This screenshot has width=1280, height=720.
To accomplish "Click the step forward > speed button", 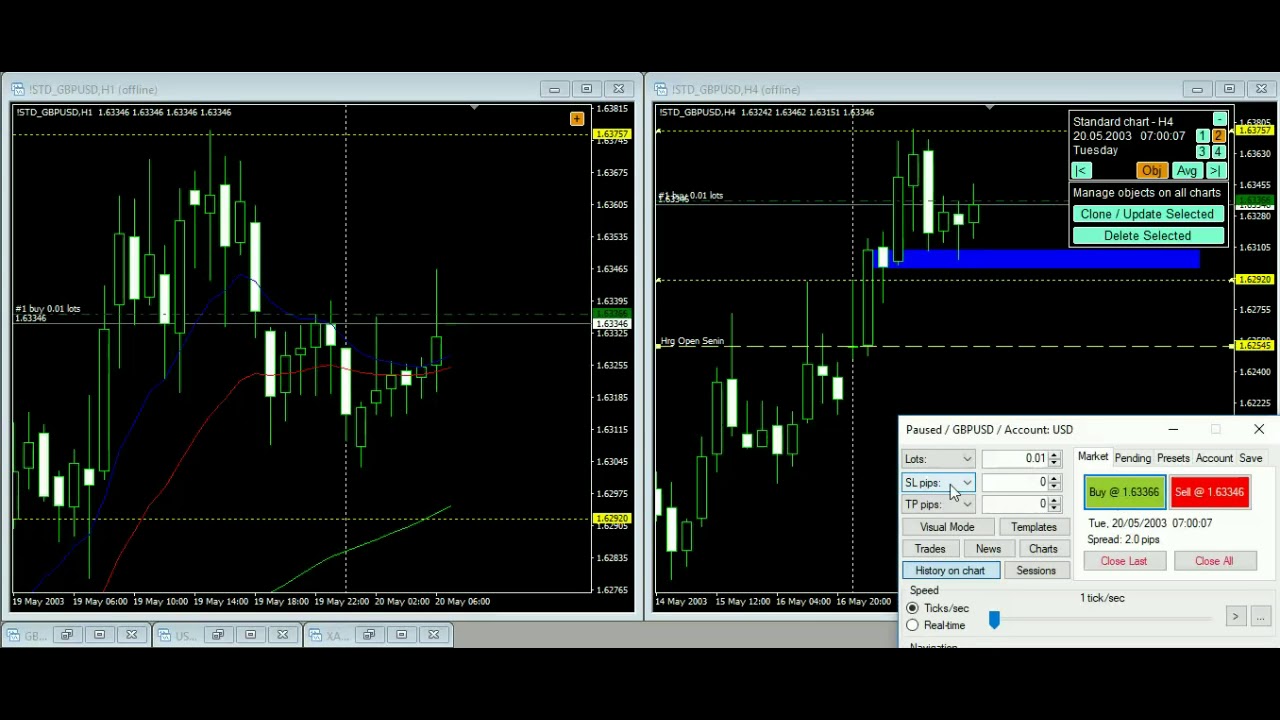I will [1235, 617].
